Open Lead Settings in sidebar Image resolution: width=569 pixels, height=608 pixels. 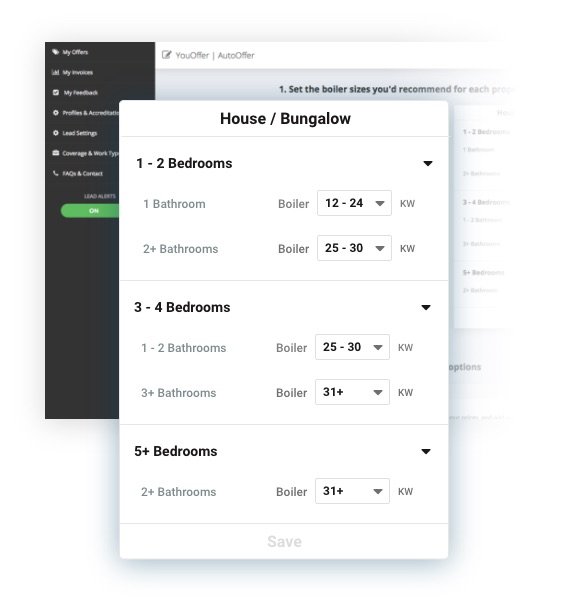80,133
